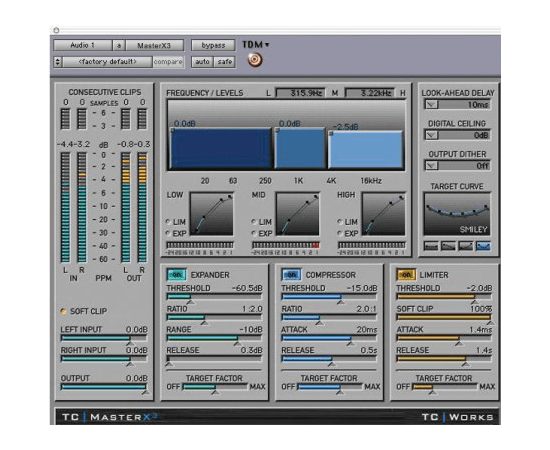Select the first flat target curve preset
The width and height of the screenshot is (550, 450).
point(431,246)
